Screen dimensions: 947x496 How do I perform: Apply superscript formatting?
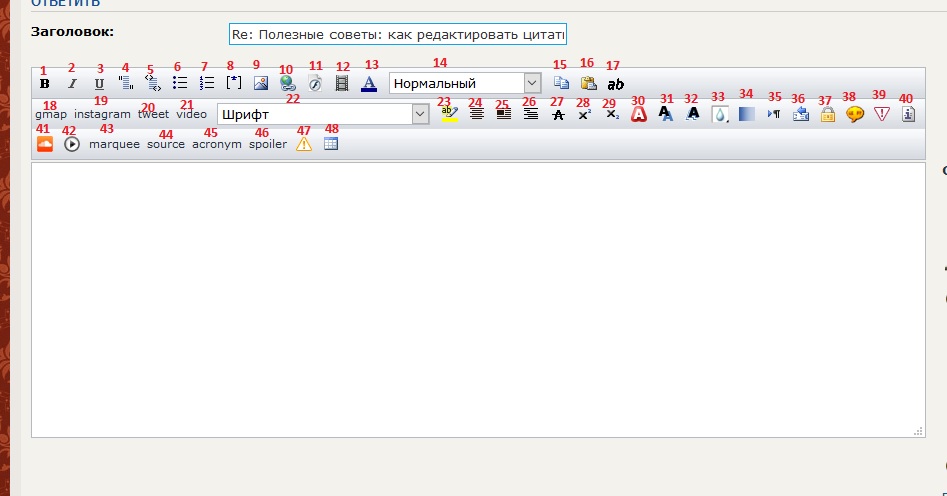[x=585, y=115]
